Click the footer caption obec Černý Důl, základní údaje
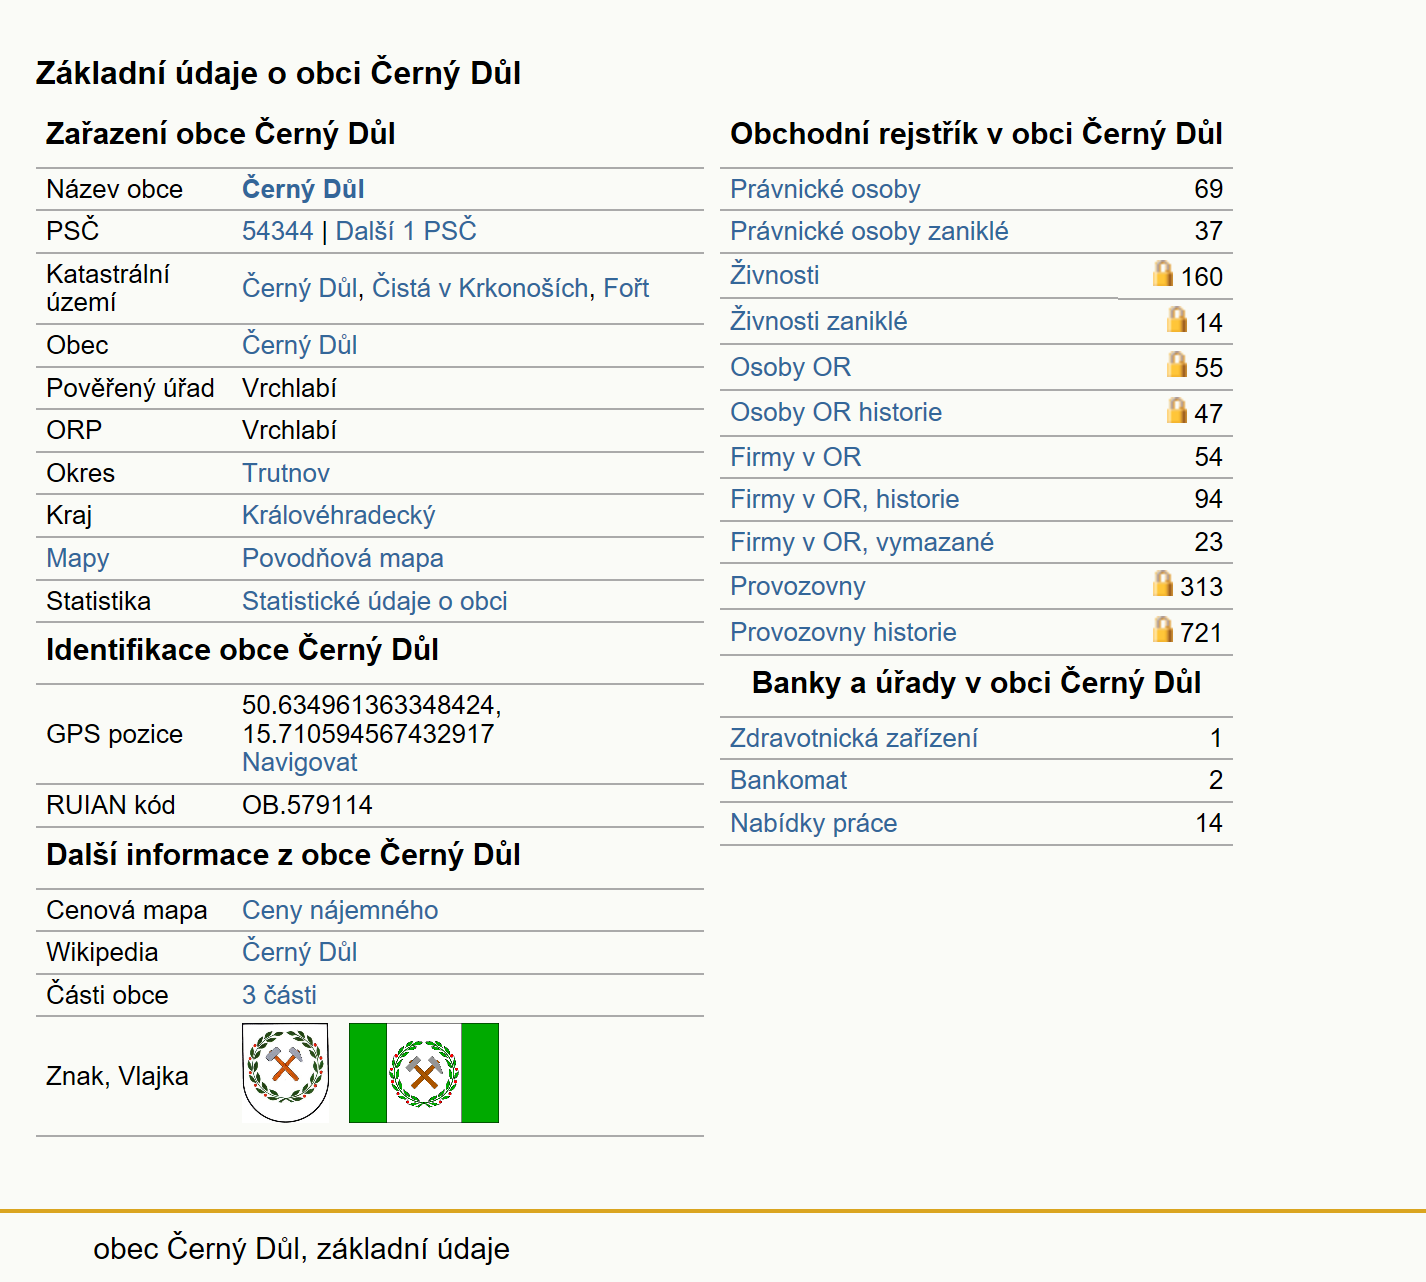This screenshot has width=1426, height=1282. click(301, 1249)
